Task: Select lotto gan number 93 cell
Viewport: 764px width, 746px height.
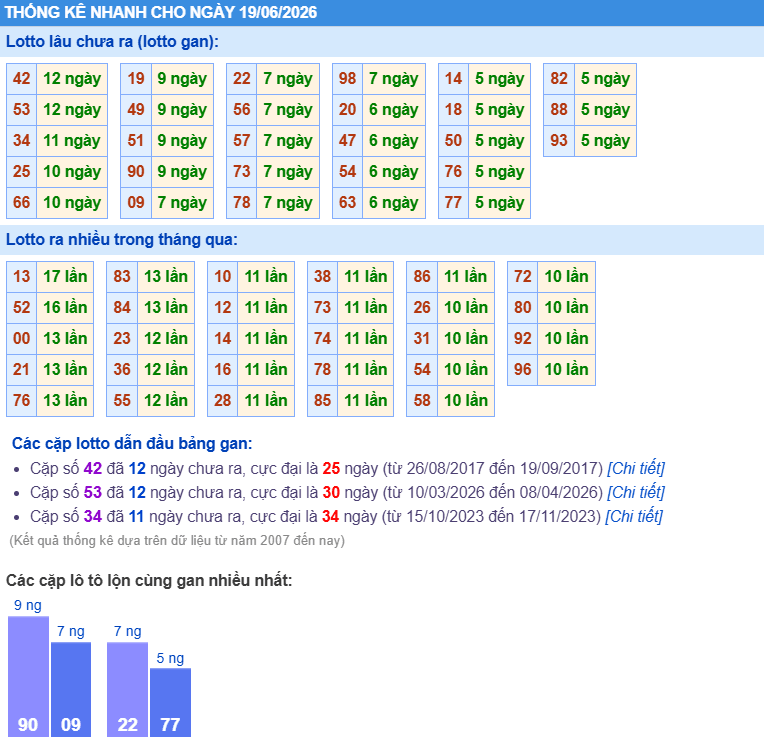Action: click(x=559, y=141)
